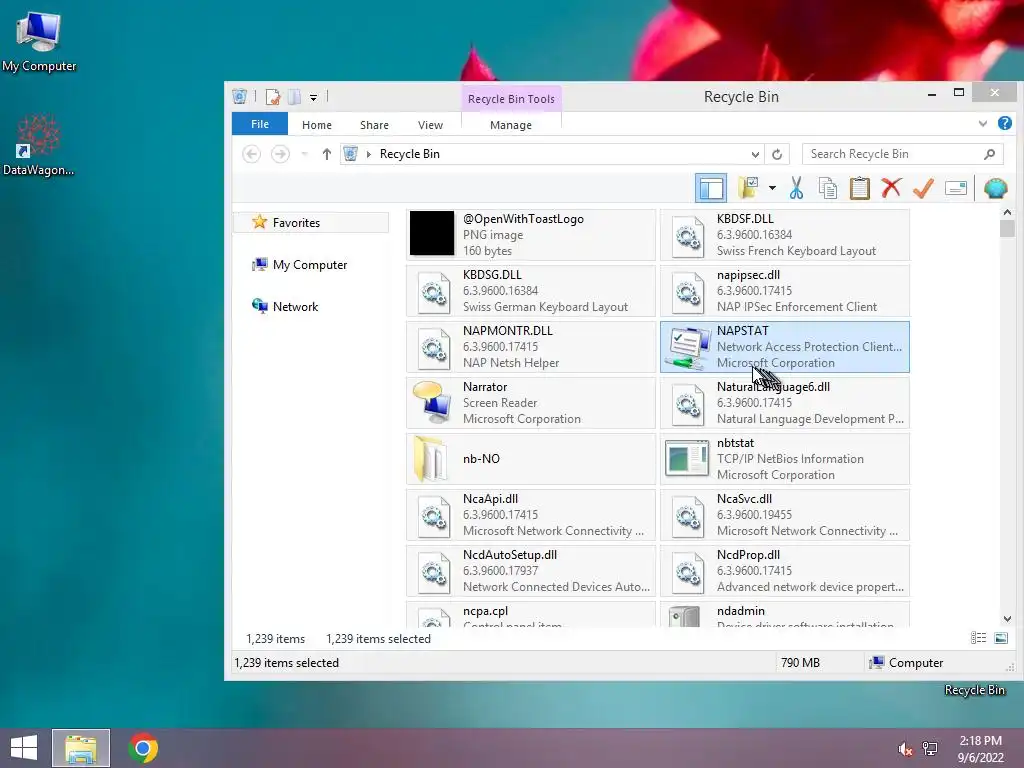Open the dropdown arrow beside folder options icon
The height and width of the screenshot is (768, 1024).
(x=772, y=188)
